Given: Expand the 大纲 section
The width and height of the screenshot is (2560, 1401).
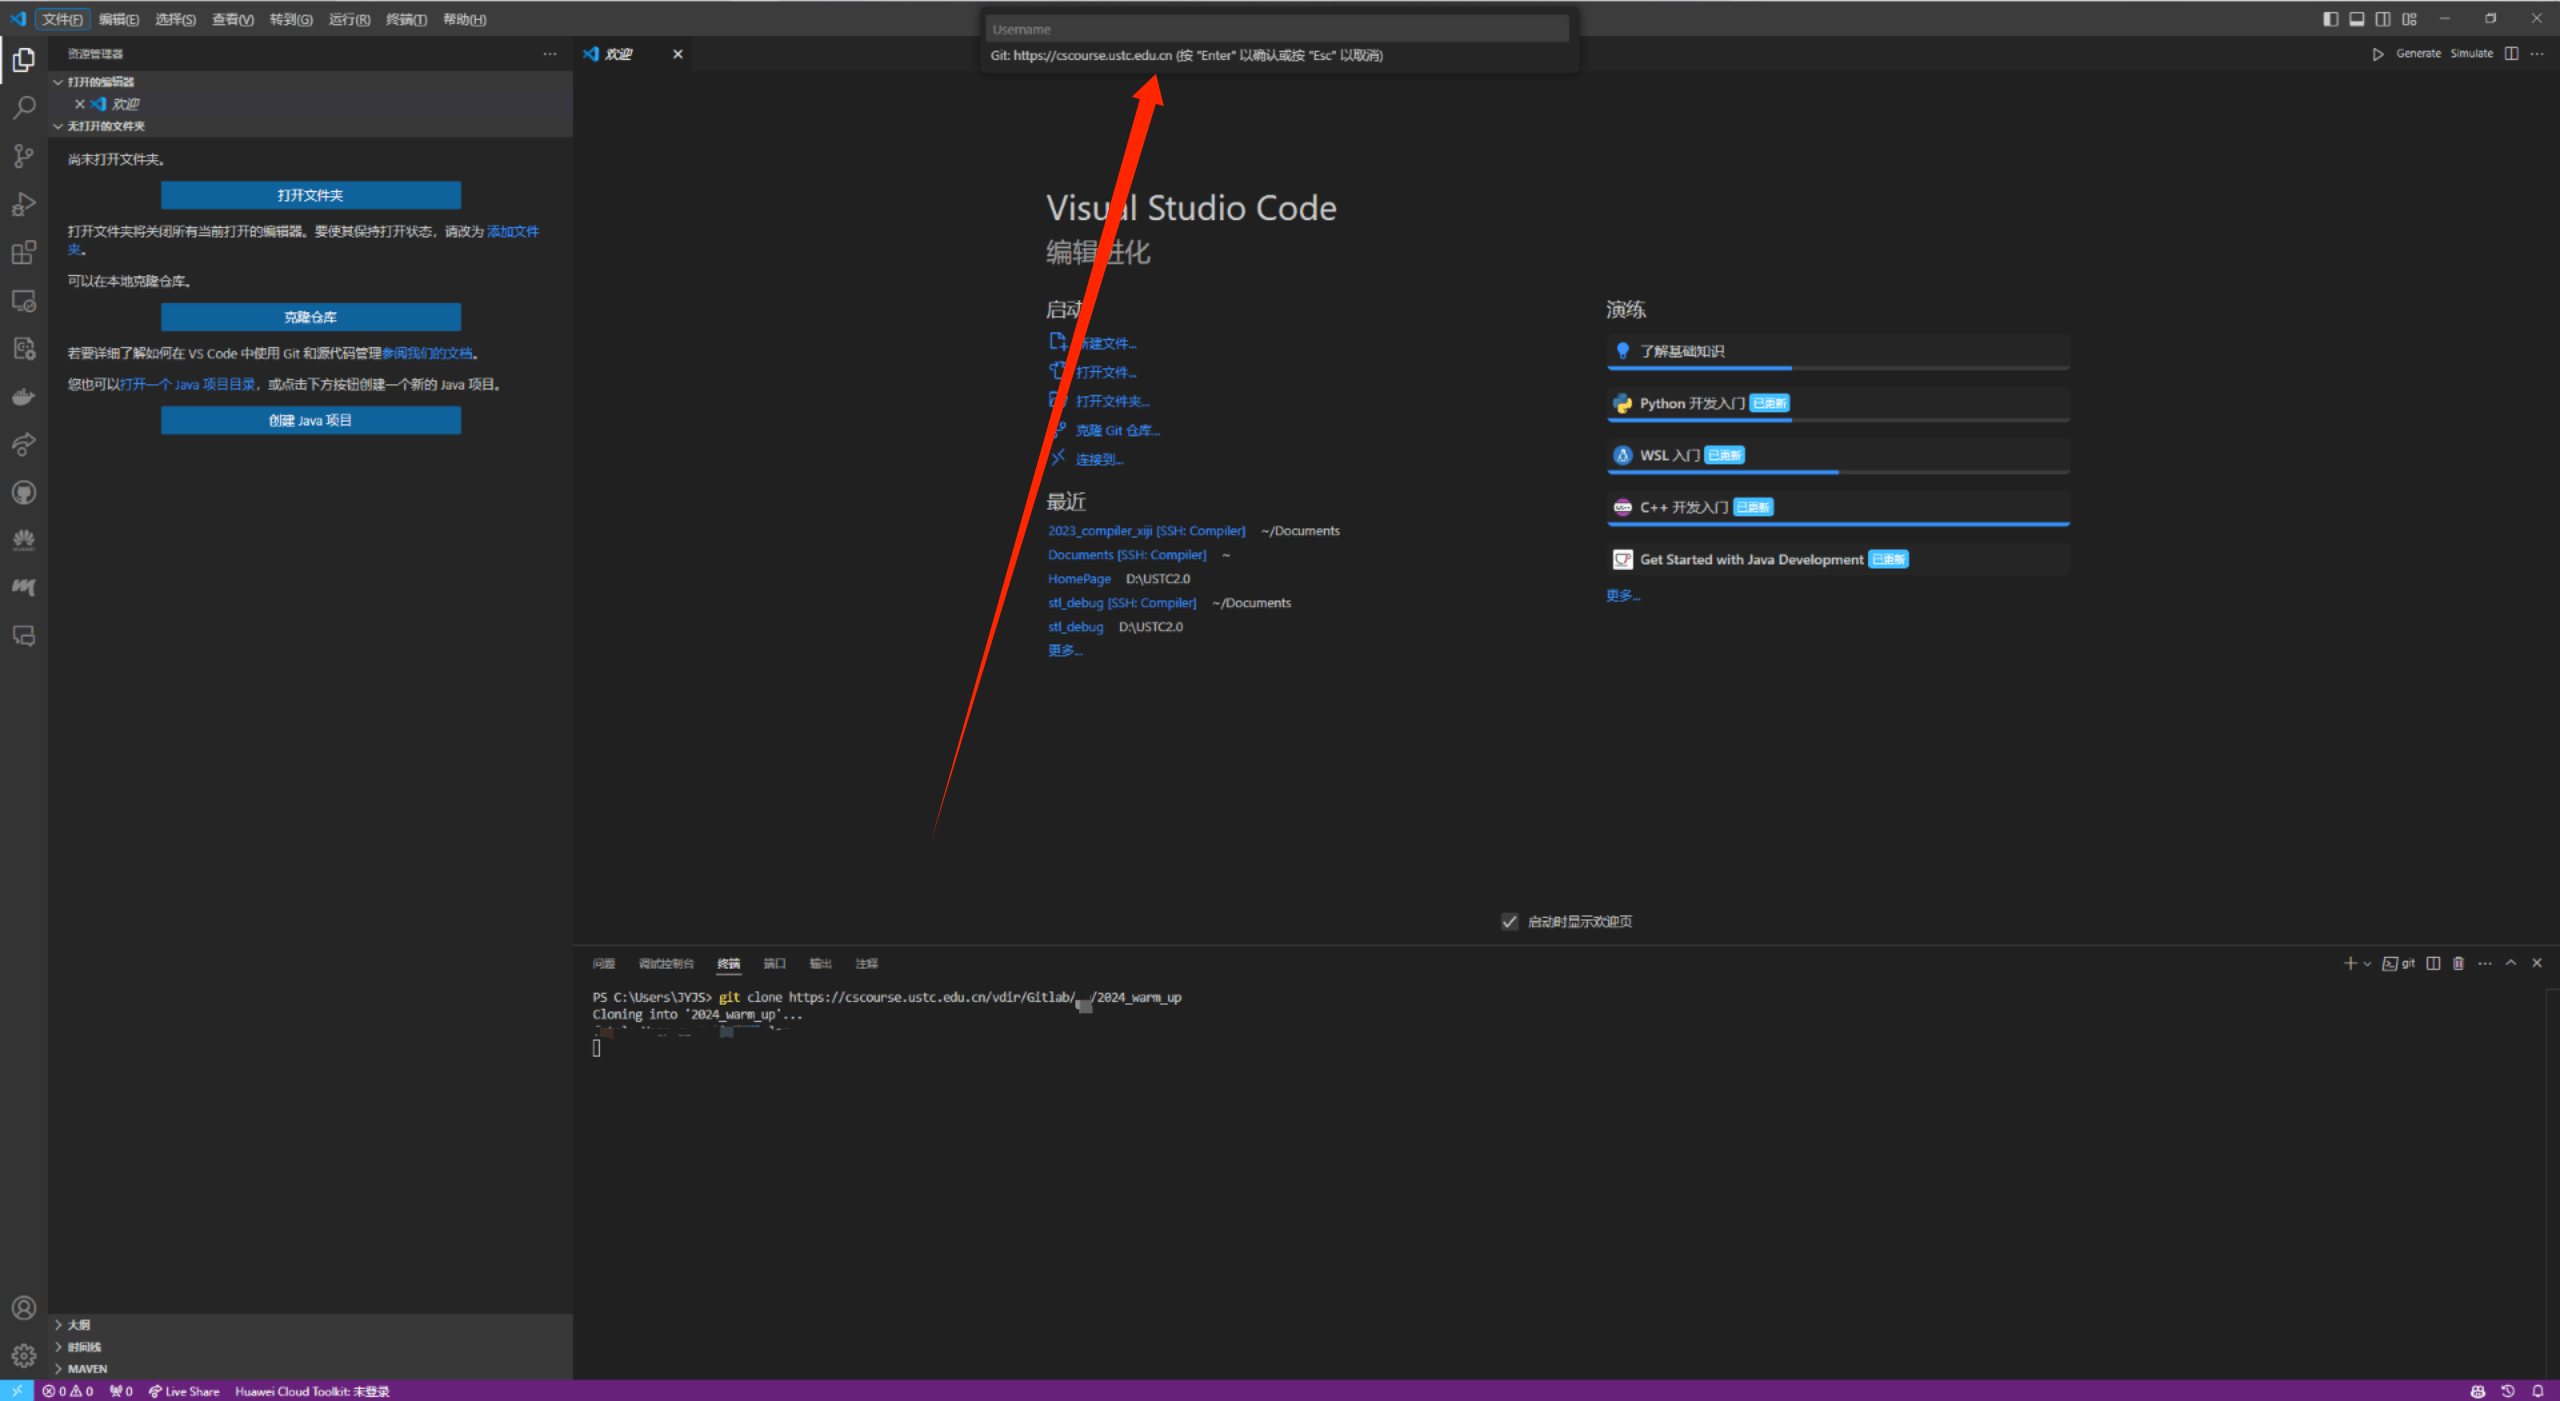Looking at the screenshot, I should (310, 1325).
